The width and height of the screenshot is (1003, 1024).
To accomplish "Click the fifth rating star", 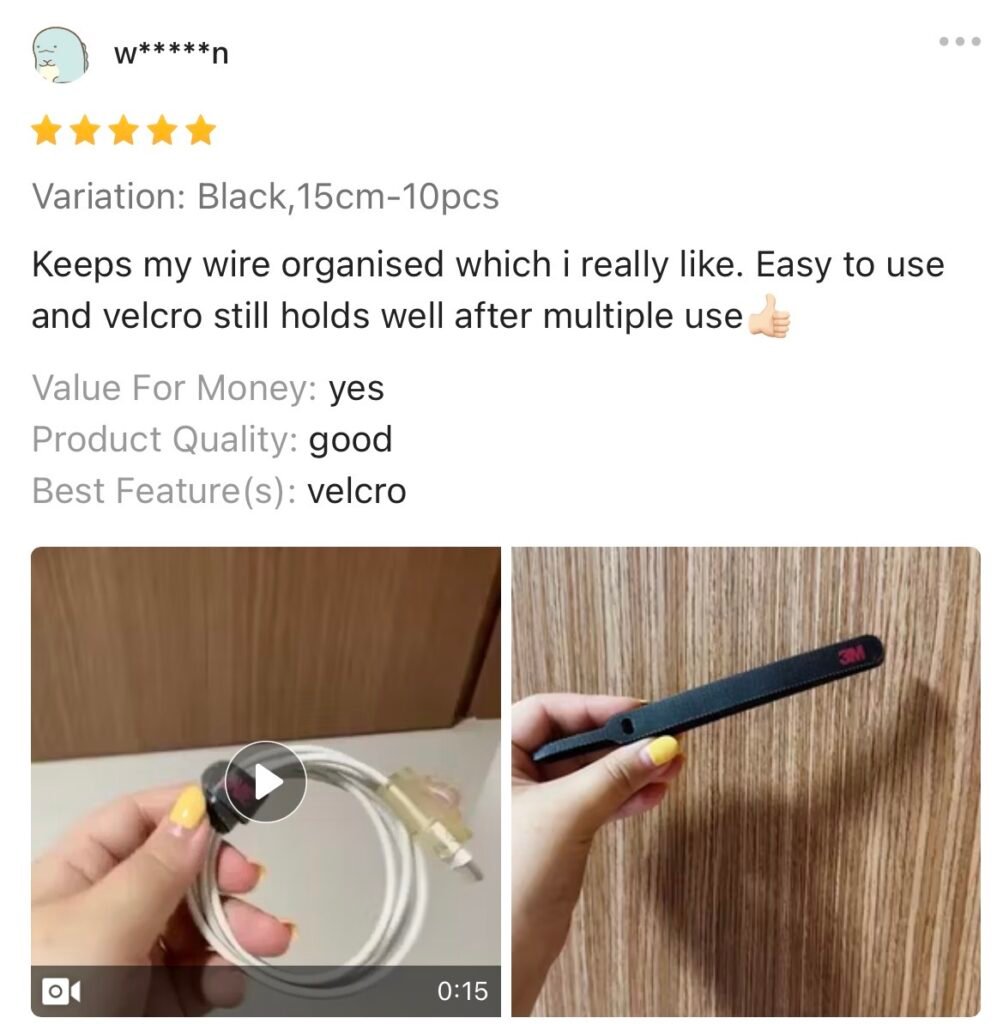I will pyautogui.click(x=200, y=130).
